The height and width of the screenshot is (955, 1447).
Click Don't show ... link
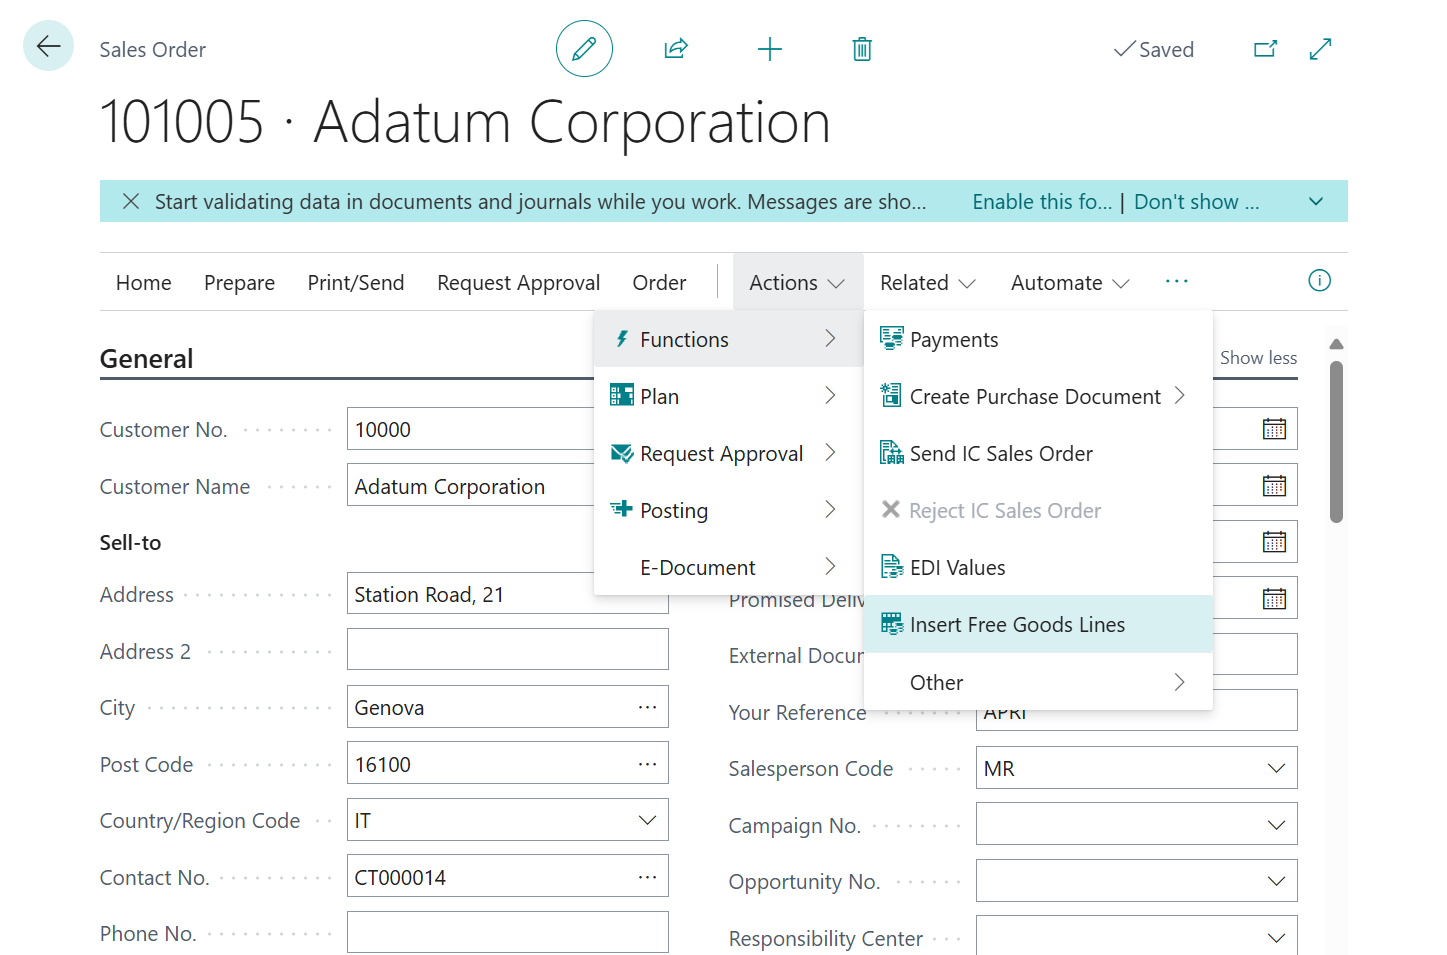tap(1196, 202)
